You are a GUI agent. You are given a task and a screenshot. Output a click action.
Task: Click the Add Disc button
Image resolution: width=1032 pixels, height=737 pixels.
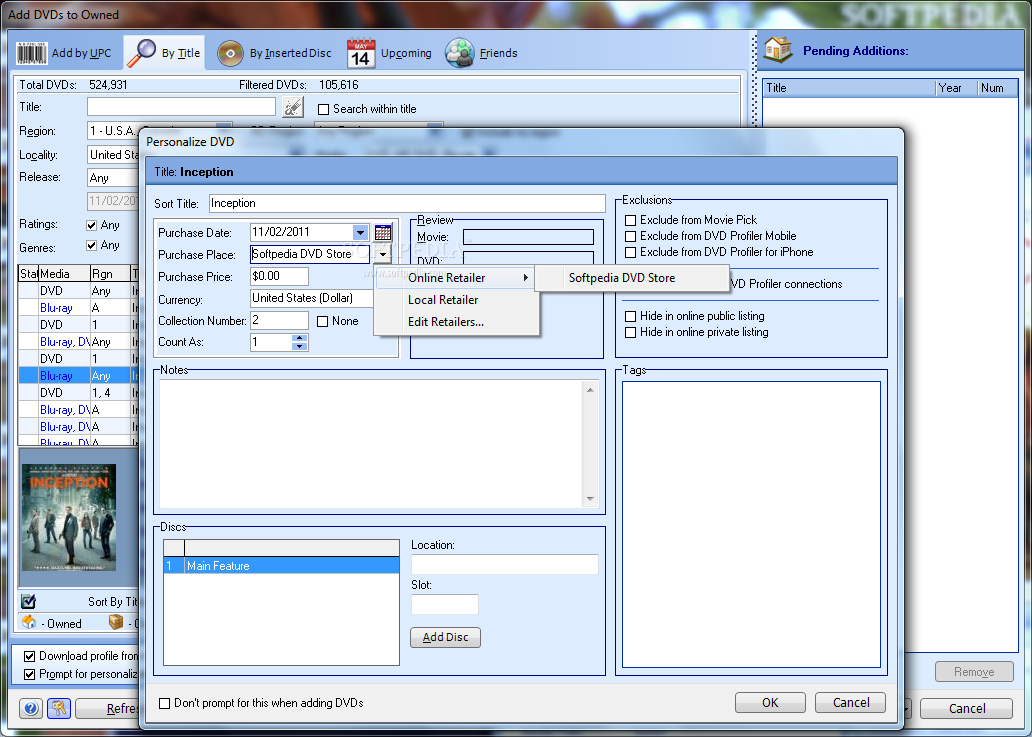pyautogui.click(x=446, y=637)
